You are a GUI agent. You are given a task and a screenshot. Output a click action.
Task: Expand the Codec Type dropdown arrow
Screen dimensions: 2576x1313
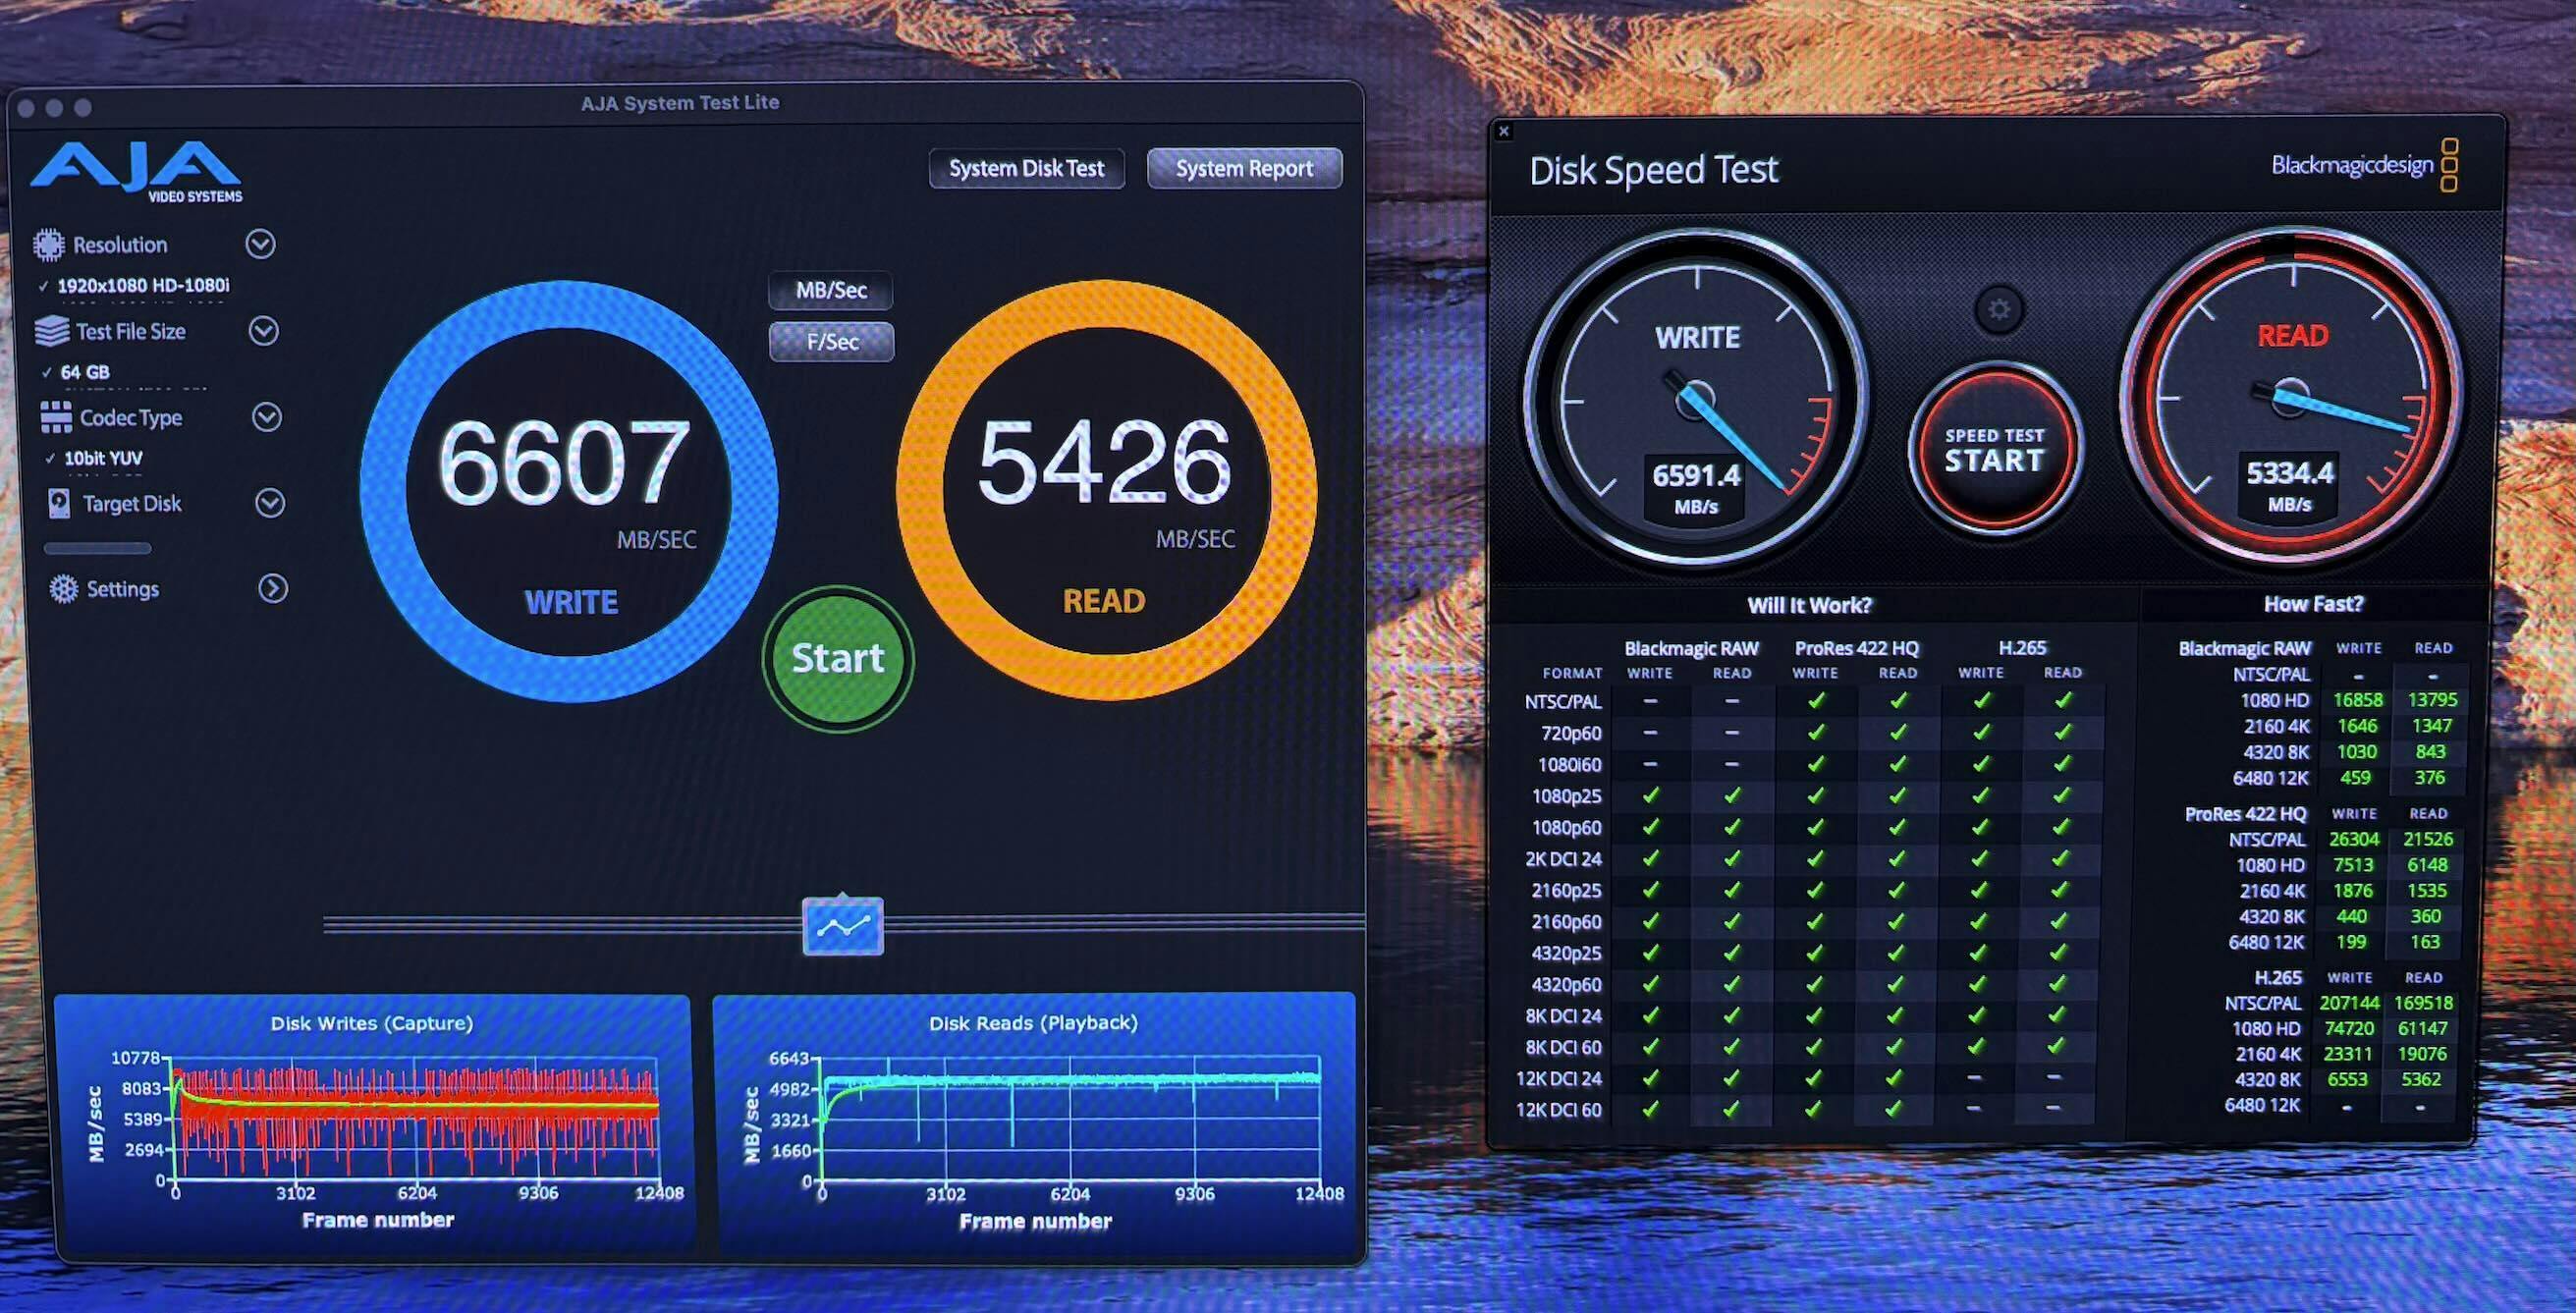(x=266, y=417)
